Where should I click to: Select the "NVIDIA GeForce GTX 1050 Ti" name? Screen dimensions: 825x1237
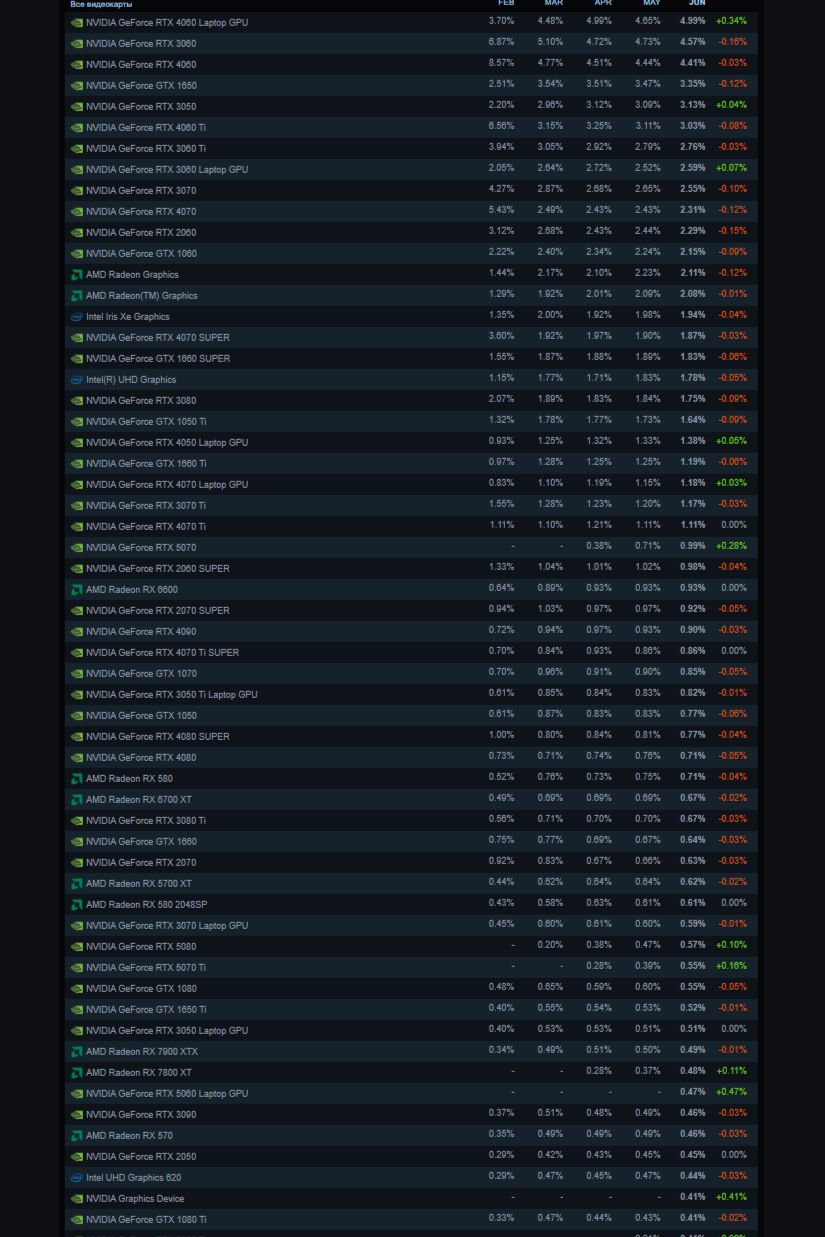(x=146, y=421)
